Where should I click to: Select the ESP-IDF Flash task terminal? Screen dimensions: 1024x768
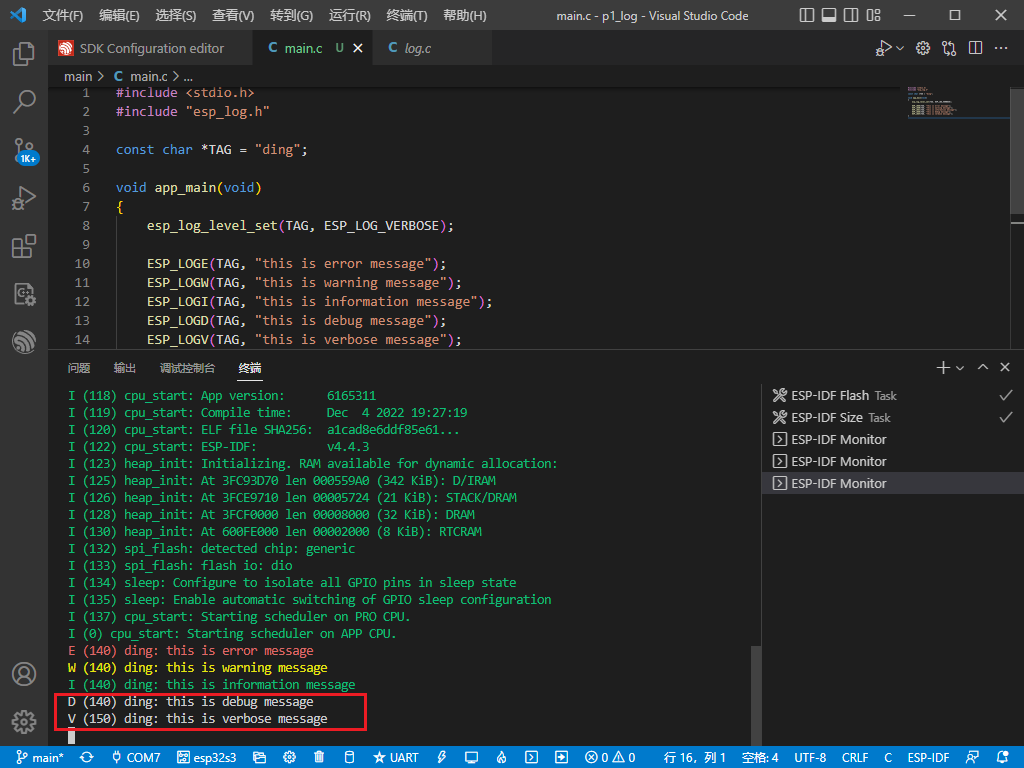tap(830, 396)
